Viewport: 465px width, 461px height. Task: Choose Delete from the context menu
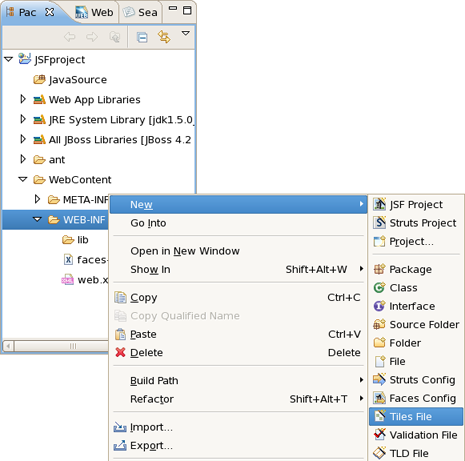point(238,352)
